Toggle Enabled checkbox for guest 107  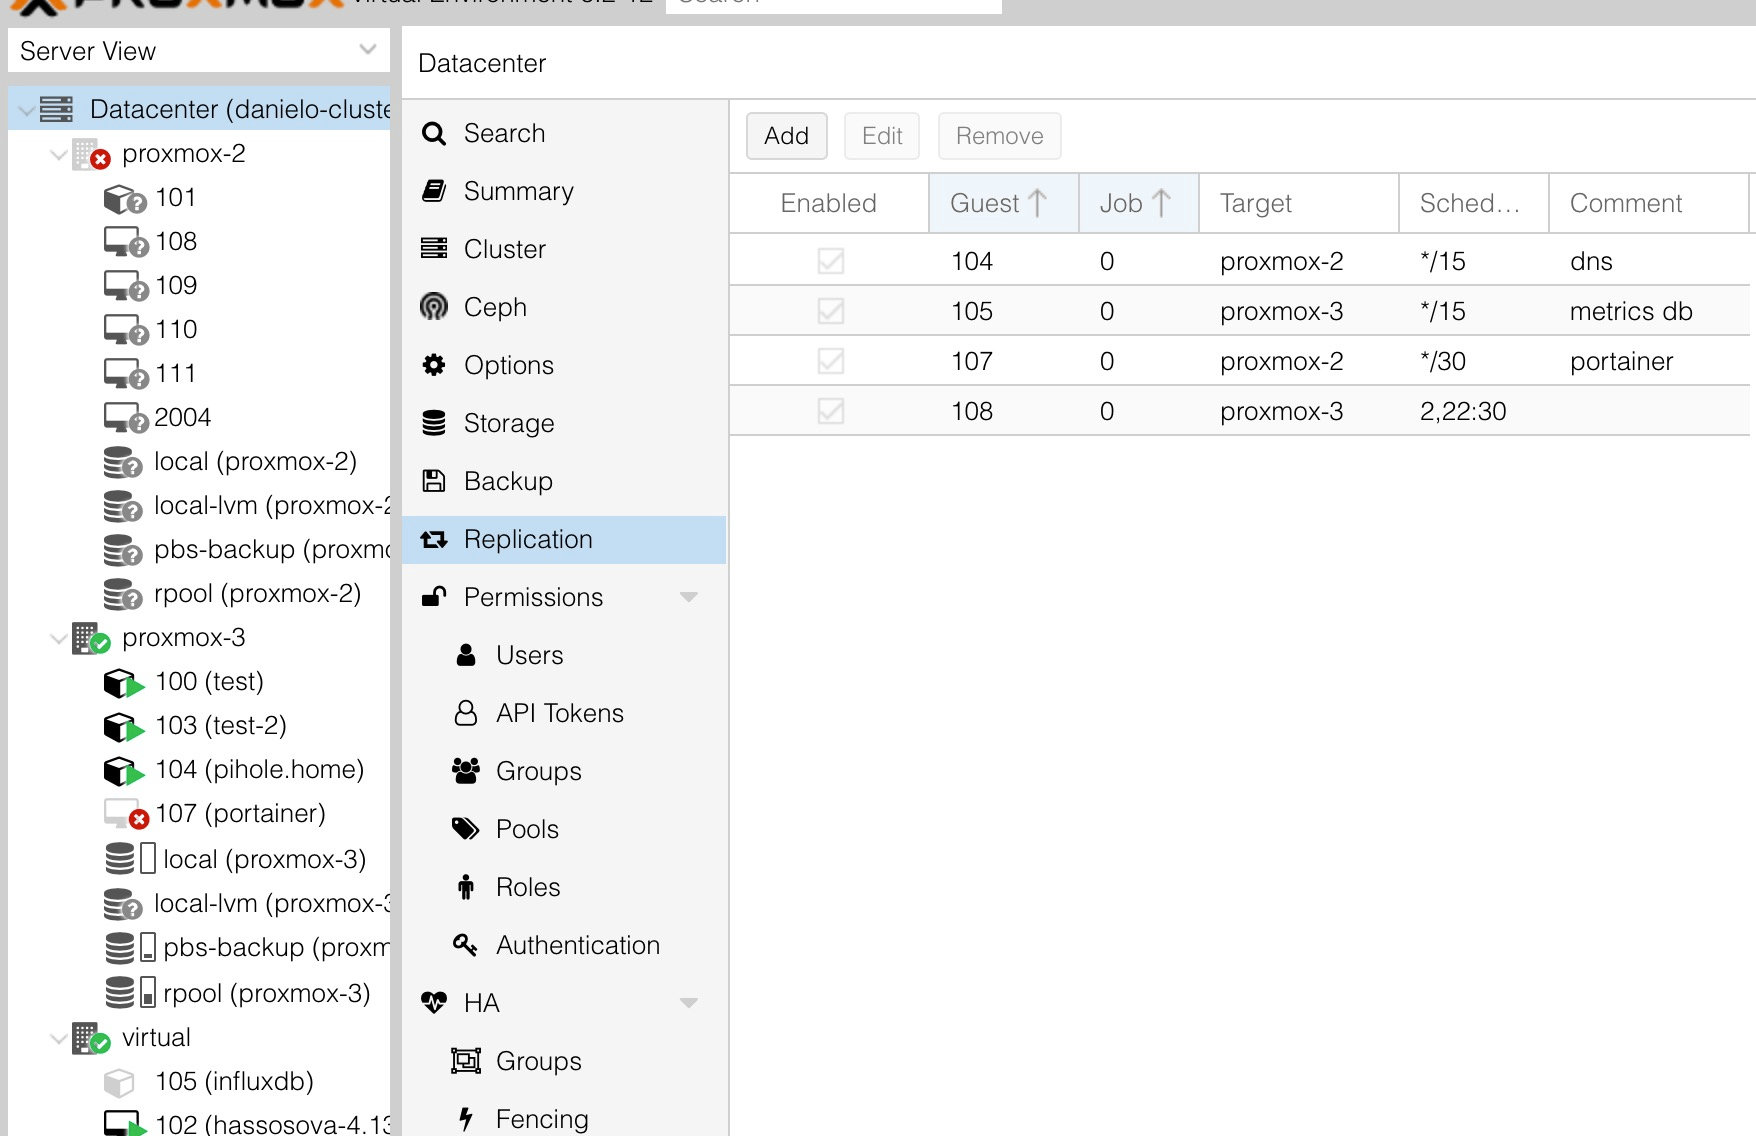click(x=831, y=361)
